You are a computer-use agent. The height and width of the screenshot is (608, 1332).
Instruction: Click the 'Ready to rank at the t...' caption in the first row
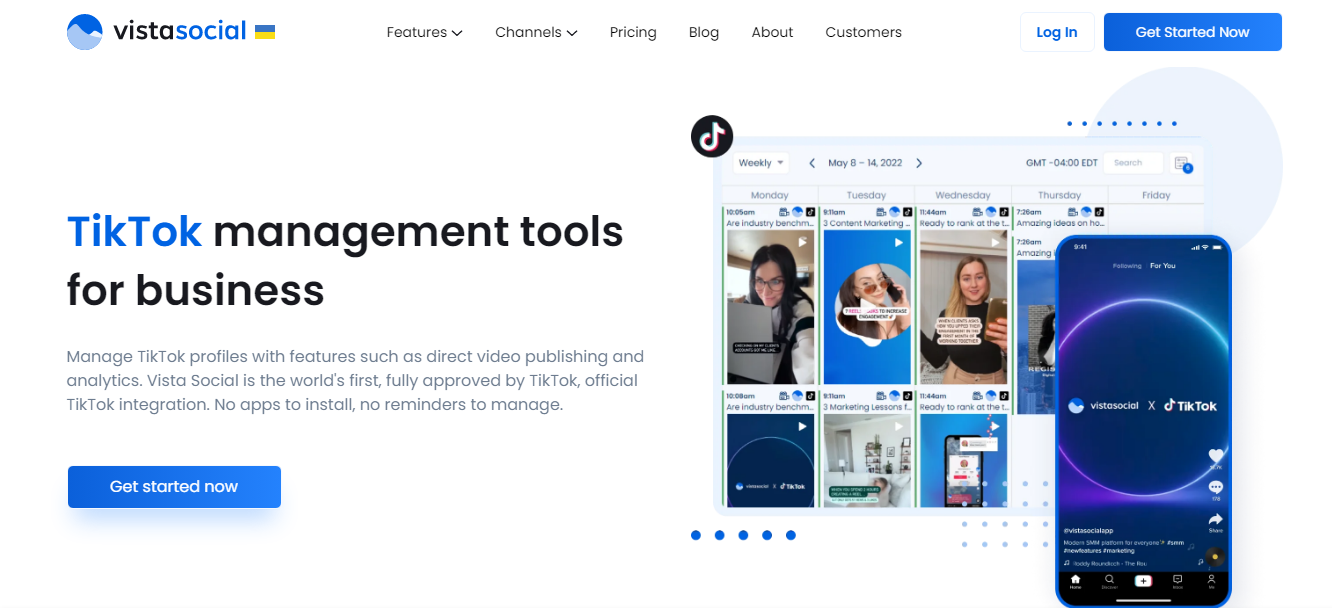point(964,223)
